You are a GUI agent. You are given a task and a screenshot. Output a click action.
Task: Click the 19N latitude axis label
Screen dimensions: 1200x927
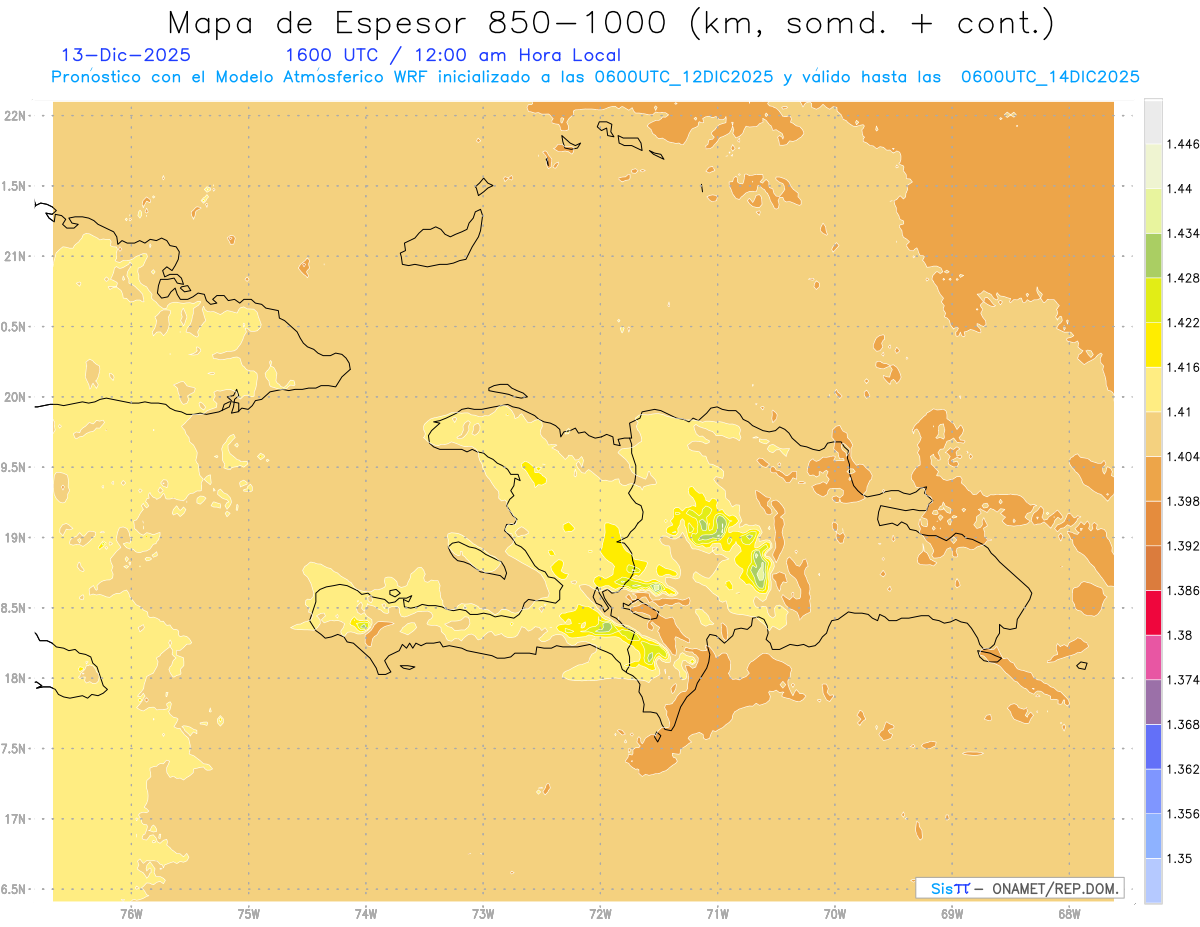coord(16,538)
